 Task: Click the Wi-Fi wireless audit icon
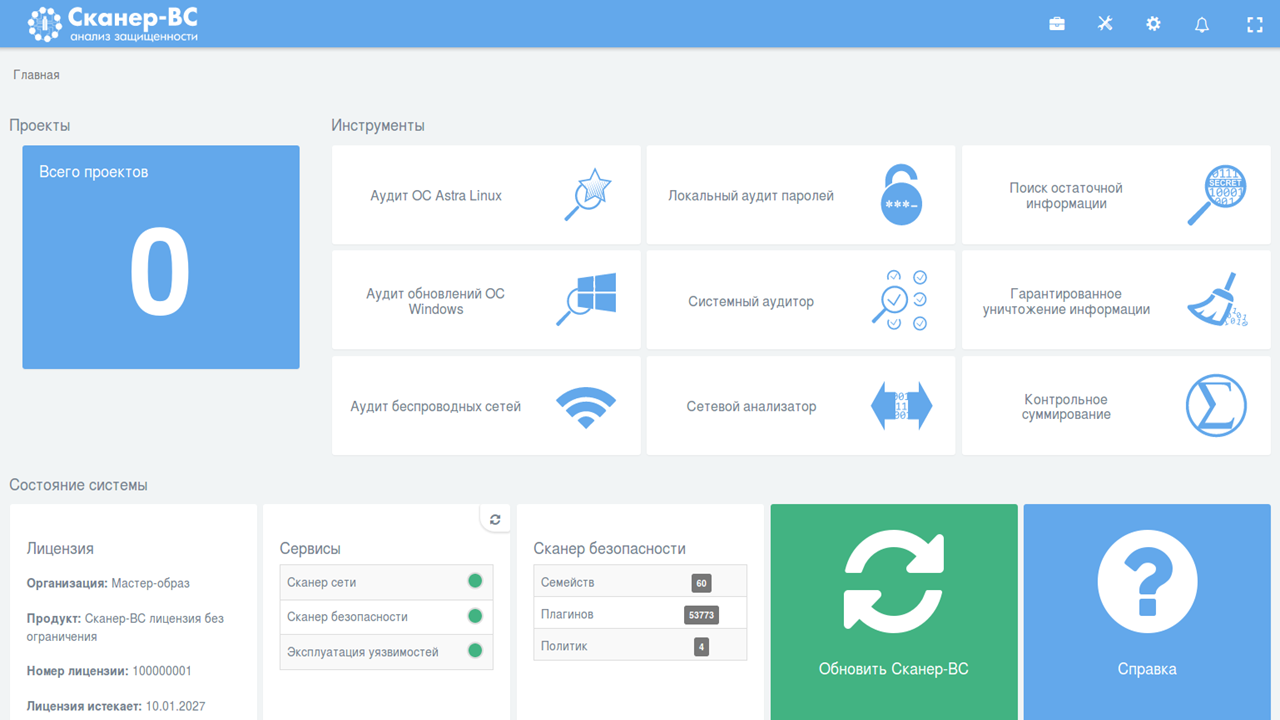[x=587, y=407]
